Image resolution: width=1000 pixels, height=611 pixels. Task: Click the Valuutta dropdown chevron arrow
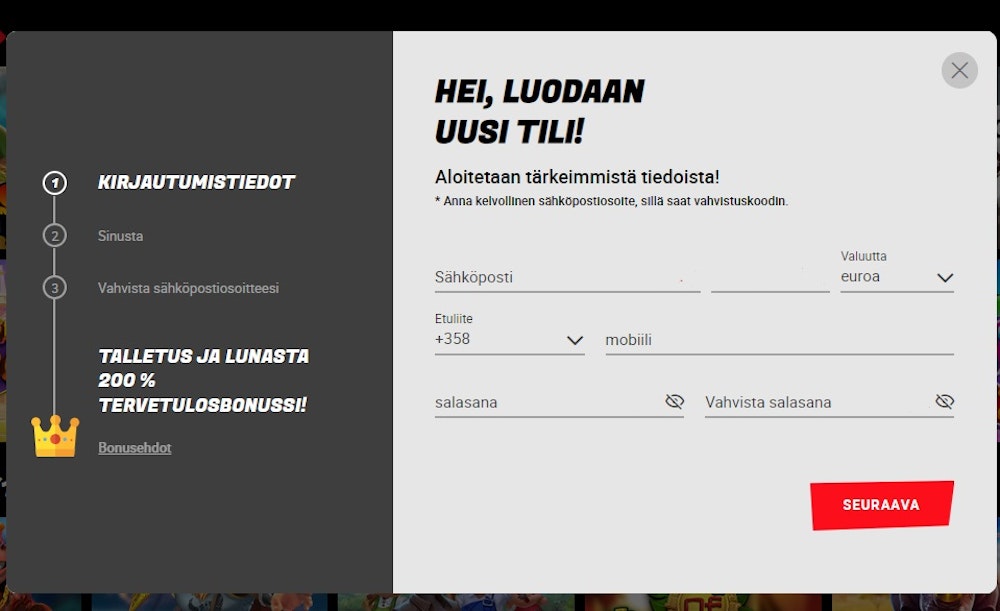pos(945,278)
